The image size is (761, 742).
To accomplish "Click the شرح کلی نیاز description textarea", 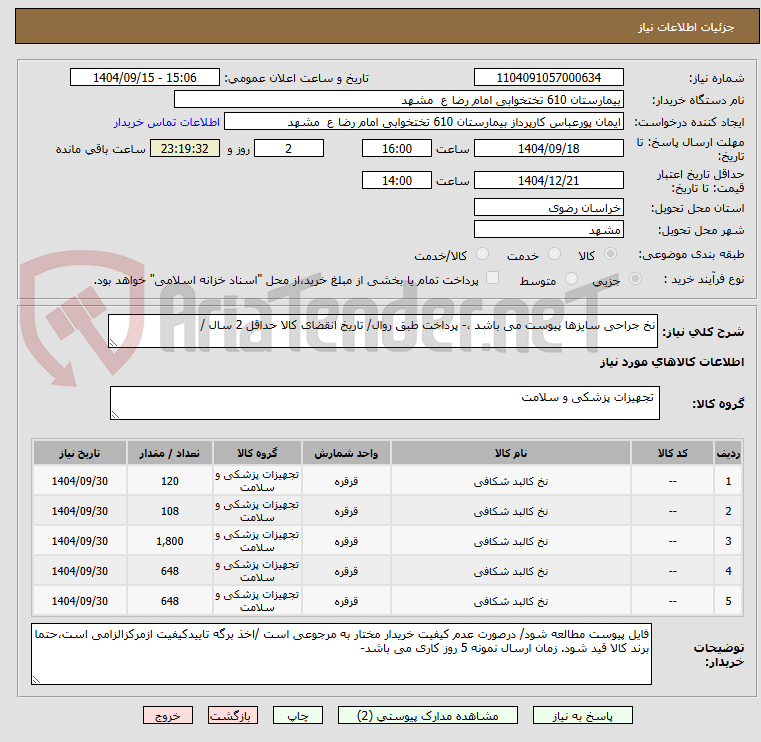I will point(382,331).
